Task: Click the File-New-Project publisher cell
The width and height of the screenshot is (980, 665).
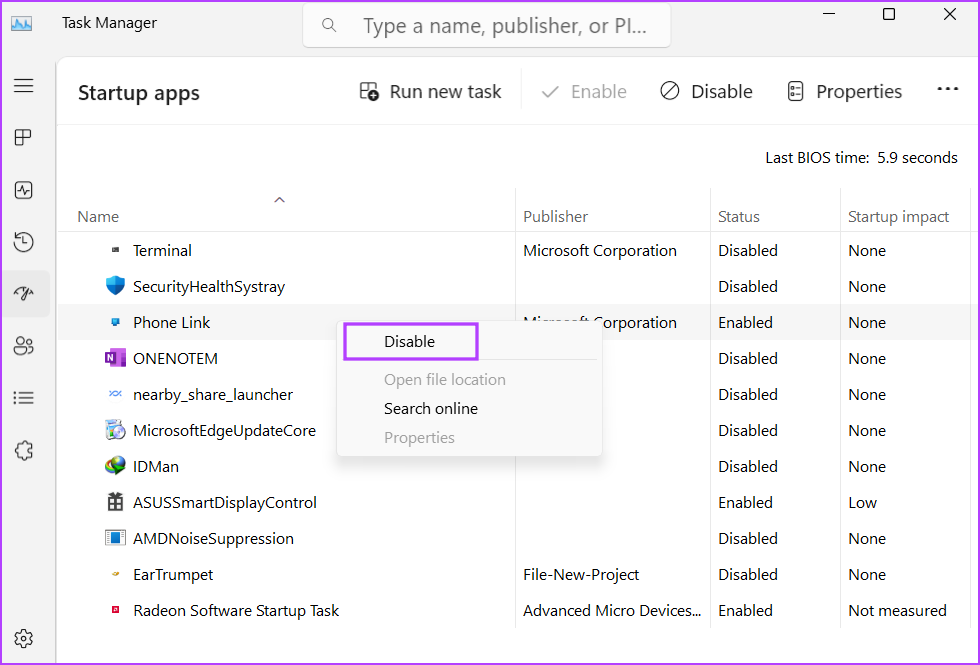Action: tap(581, 575)
